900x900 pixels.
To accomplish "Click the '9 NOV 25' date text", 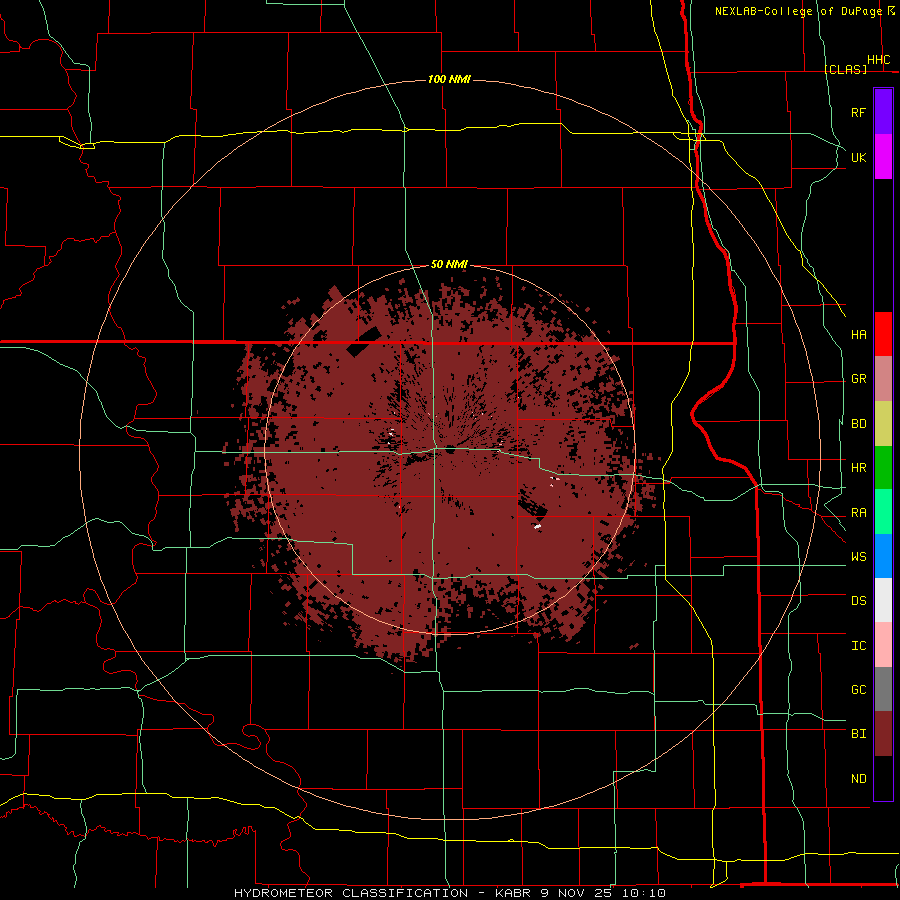I will pyautogui.click(x=577, y=893).
